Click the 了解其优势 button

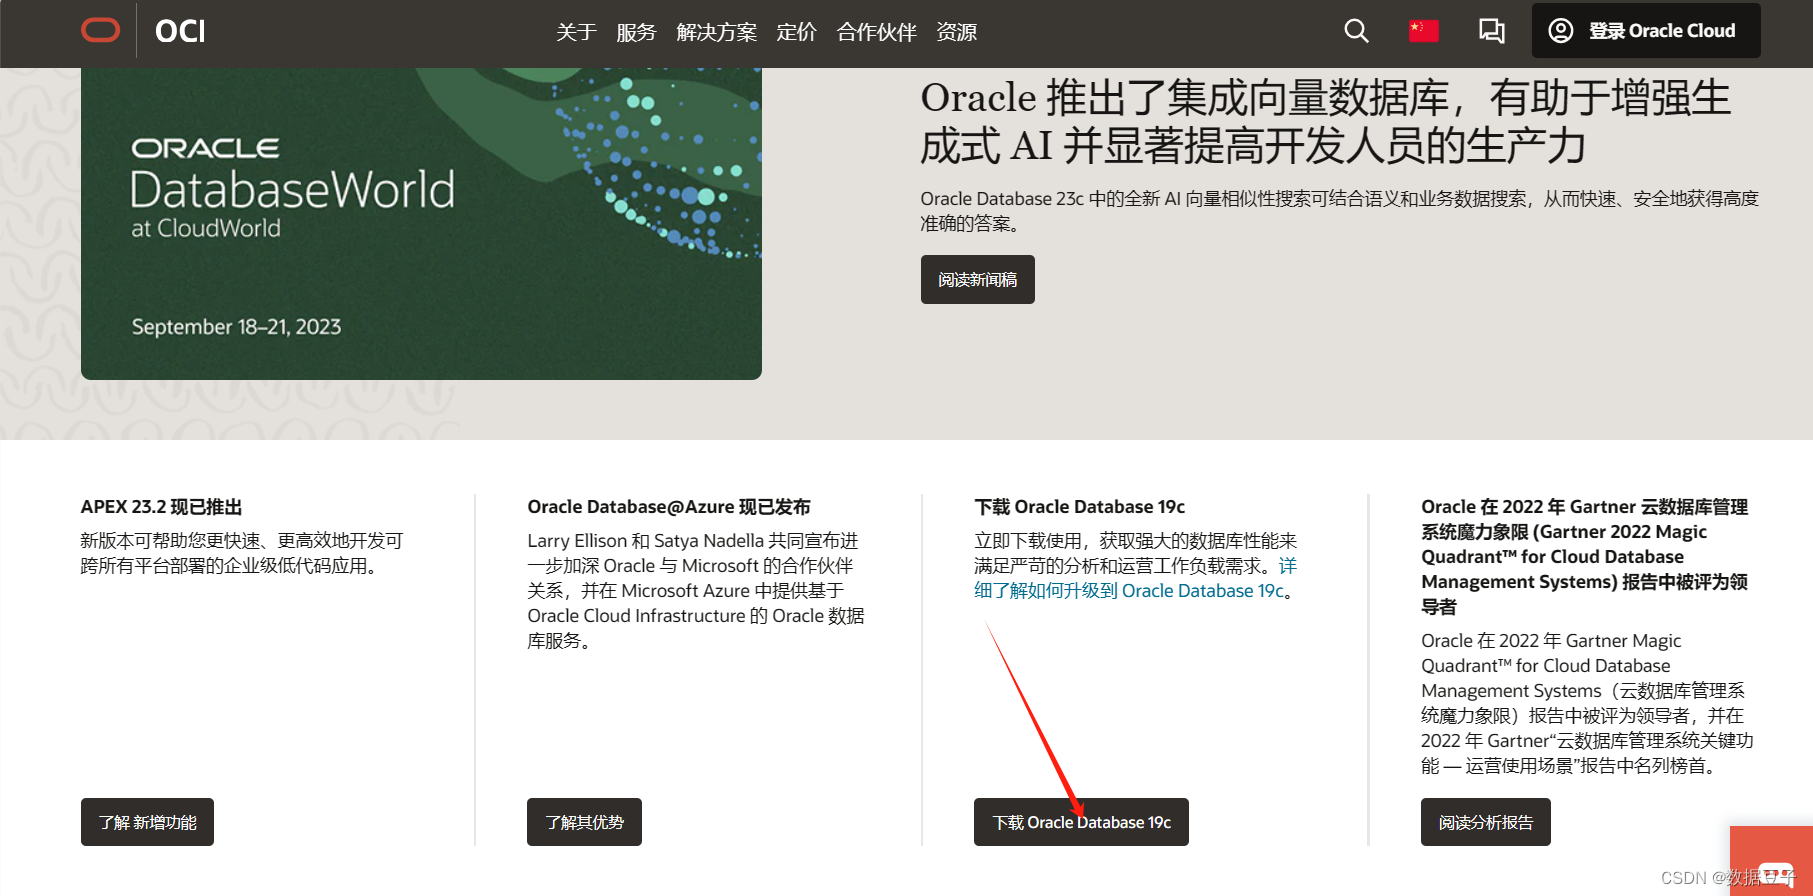(584, 822)
